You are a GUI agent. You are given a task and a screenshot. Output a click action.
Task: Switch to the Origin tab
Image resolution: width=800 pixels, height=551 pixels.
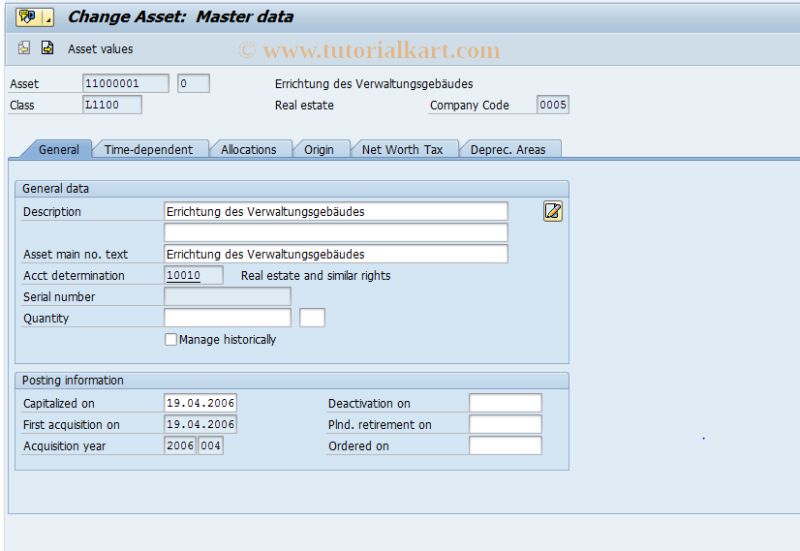(x=319, y=149)
